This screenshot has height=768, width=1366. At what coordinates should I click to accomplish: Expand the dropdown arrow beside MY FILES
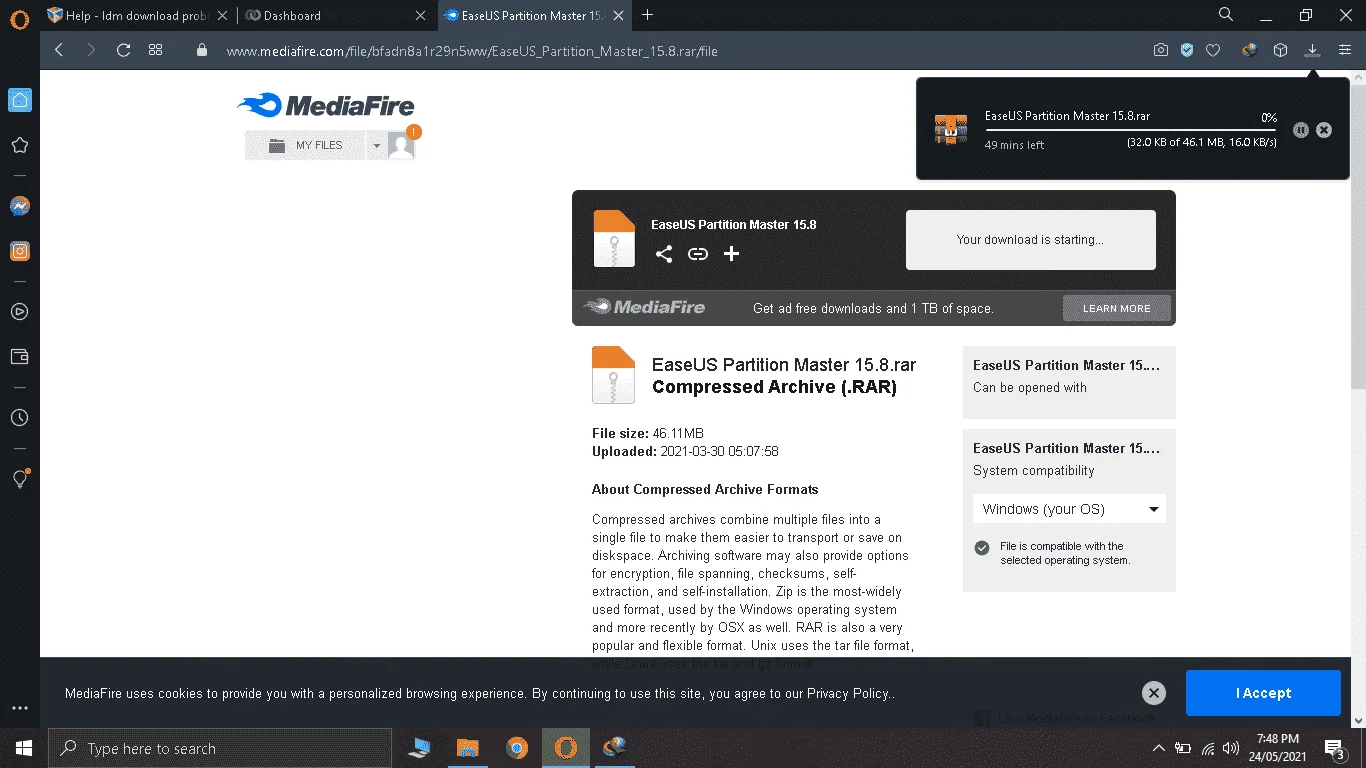376,146
